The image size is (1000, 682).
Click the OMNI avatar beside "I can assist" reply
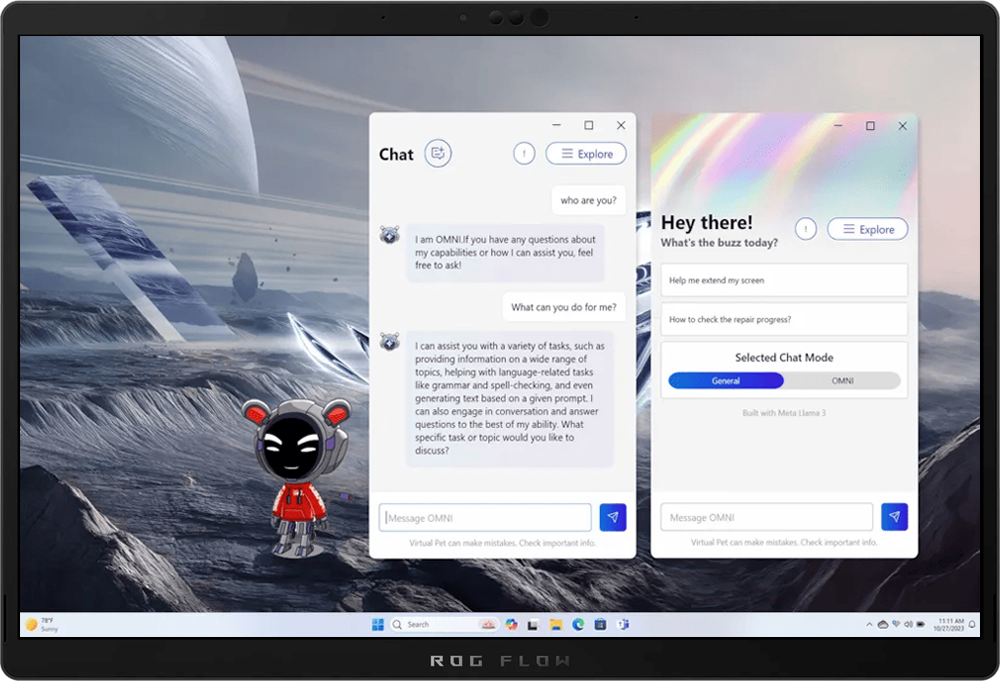point(390,342)
